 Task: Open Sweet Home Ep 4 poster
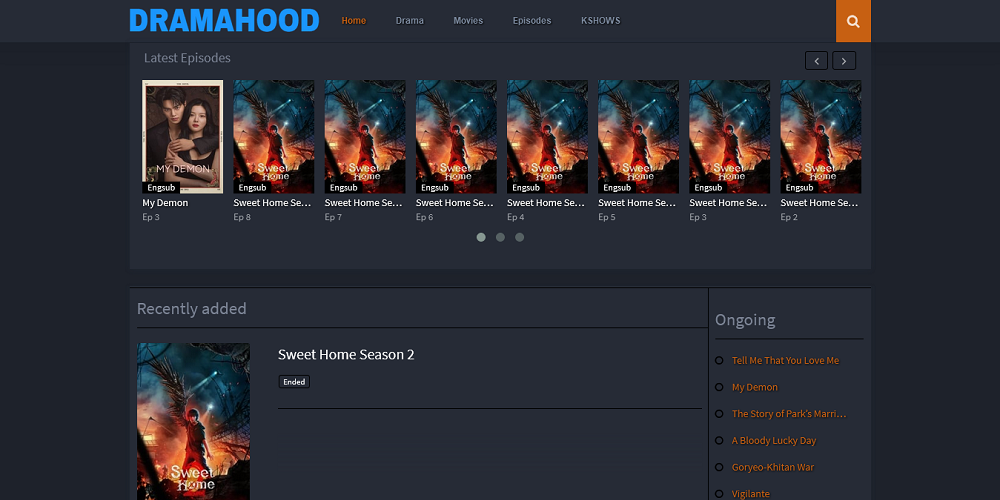click(547, 136)
